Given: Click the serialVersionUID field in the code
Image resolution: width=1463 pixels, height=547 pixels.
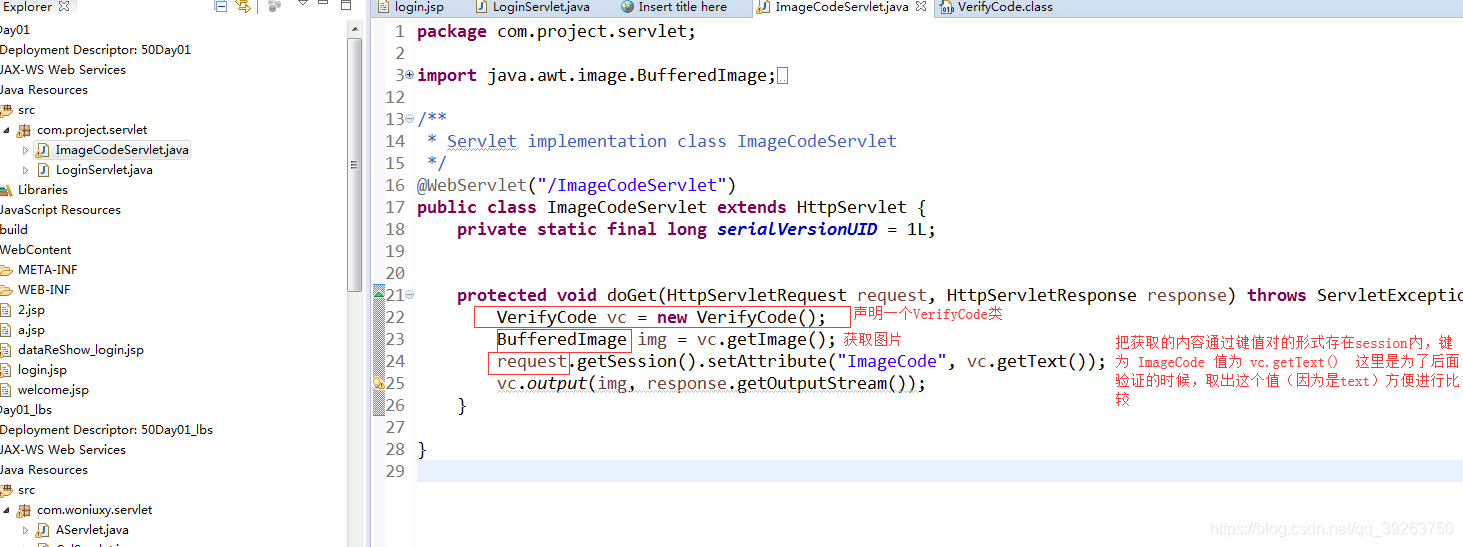Looking at the screenshot, I should 797,229.
